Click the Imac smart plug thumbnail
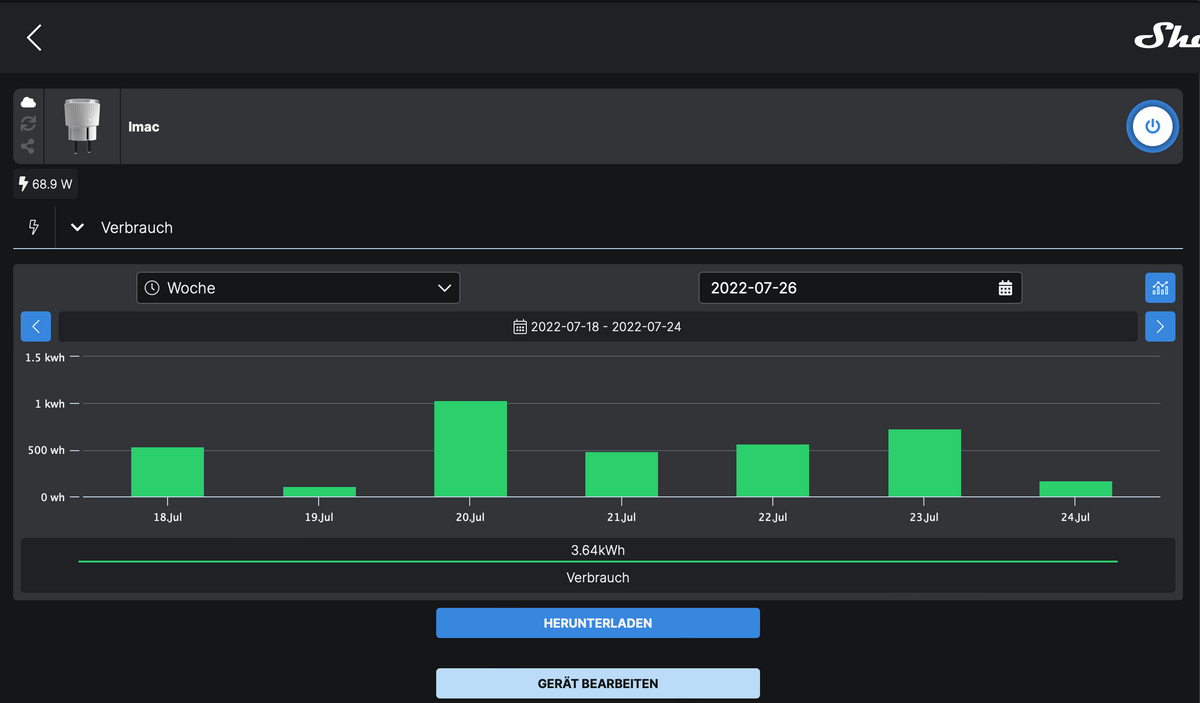 point(82,126)
